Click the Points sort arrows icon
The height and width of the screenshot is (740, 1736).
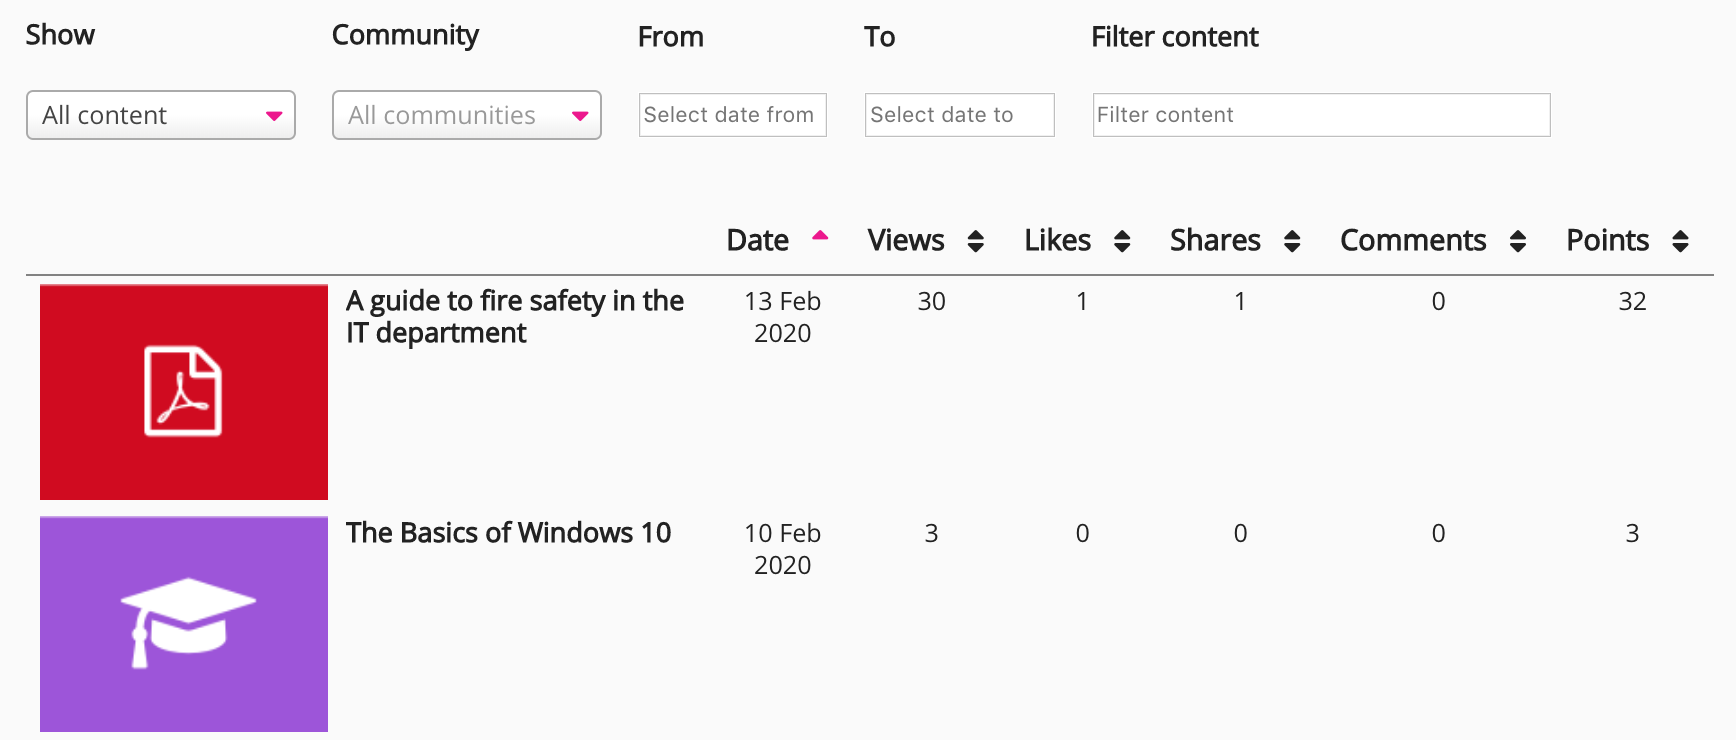(1680, 241)
